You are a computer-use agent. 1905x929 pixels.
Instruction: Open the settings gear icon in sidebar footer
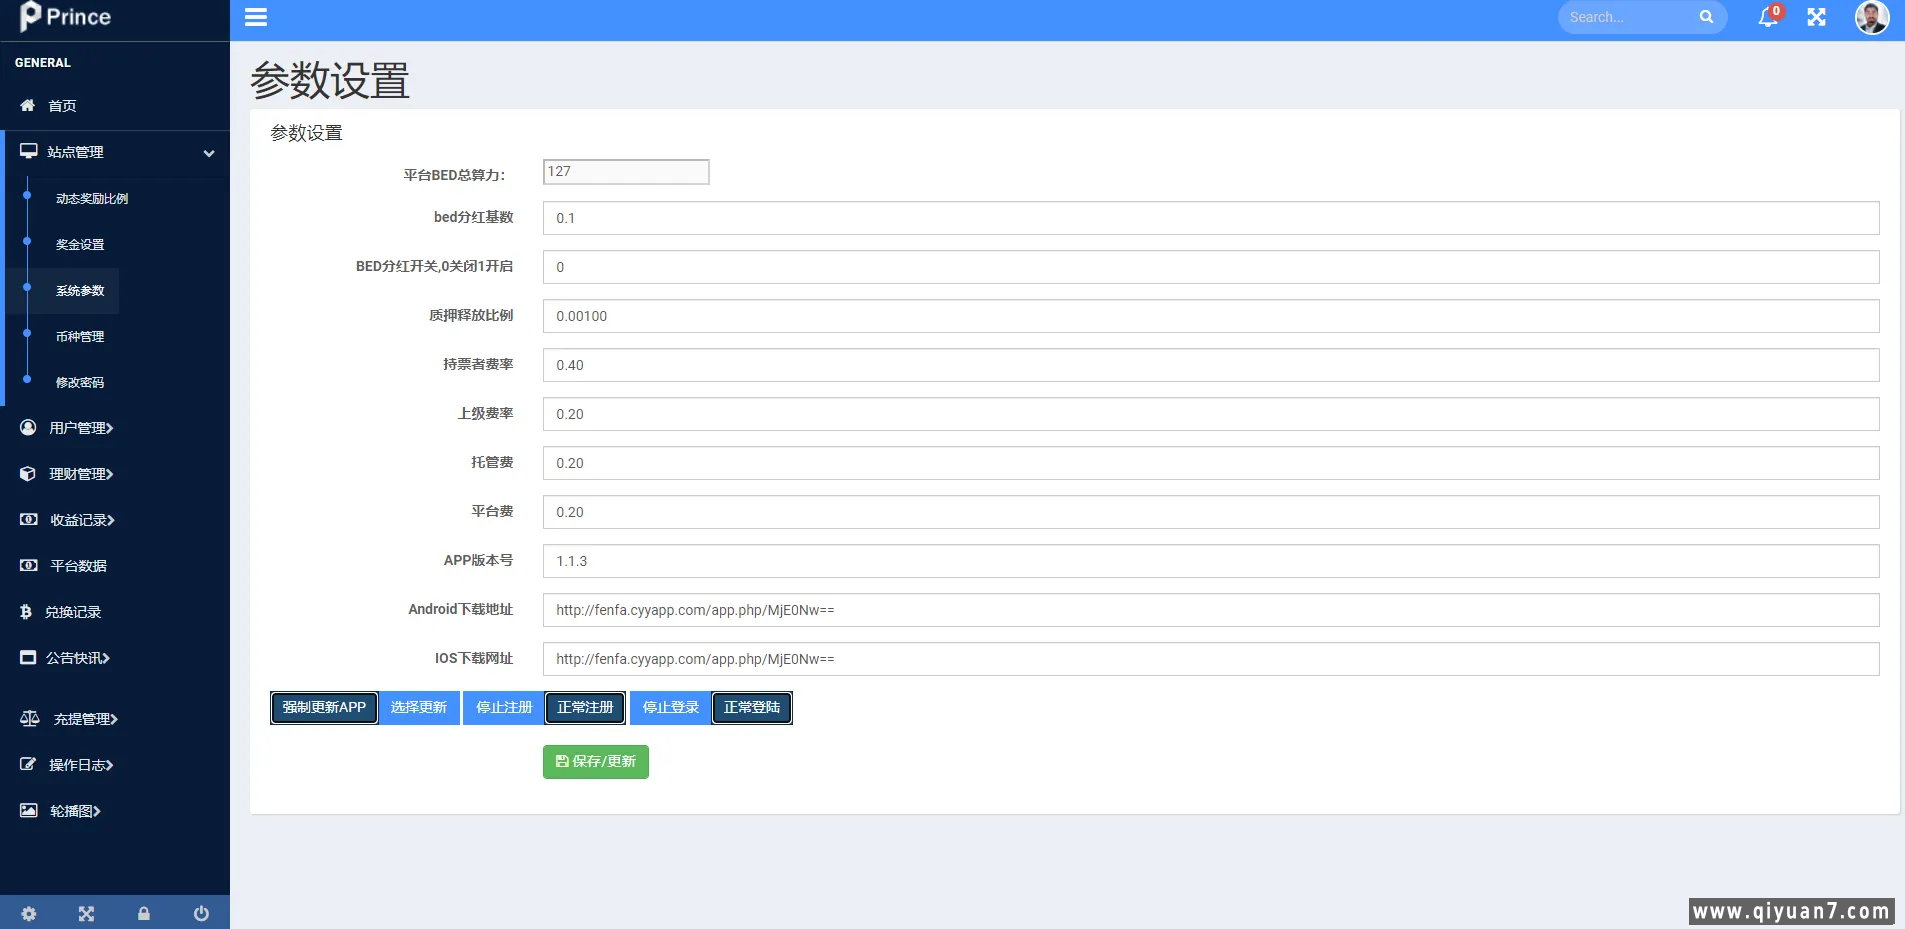pos(29,913)
